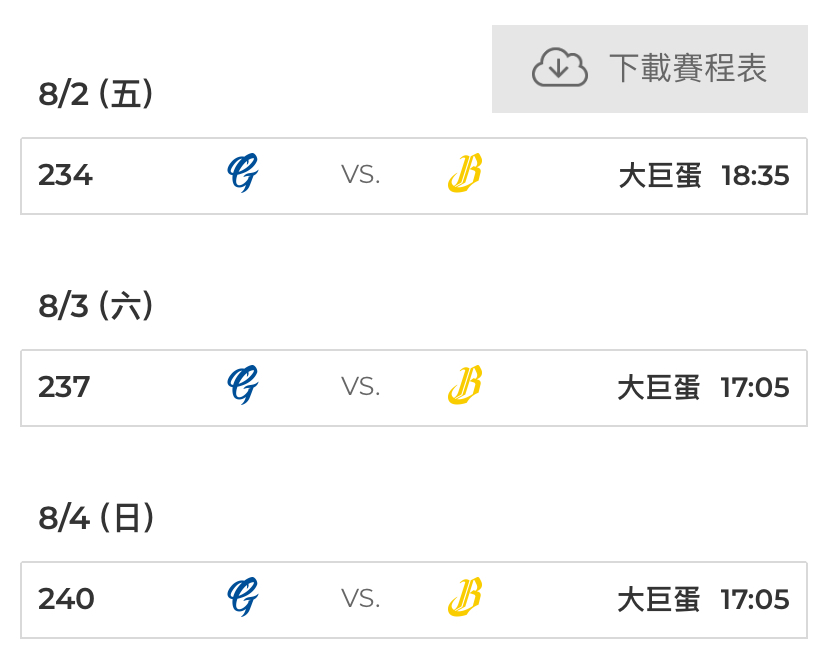Click 大巨蛋 17:05 in game 240 row
Viewport: 828px width, 668px height.
tap(703, 599)
